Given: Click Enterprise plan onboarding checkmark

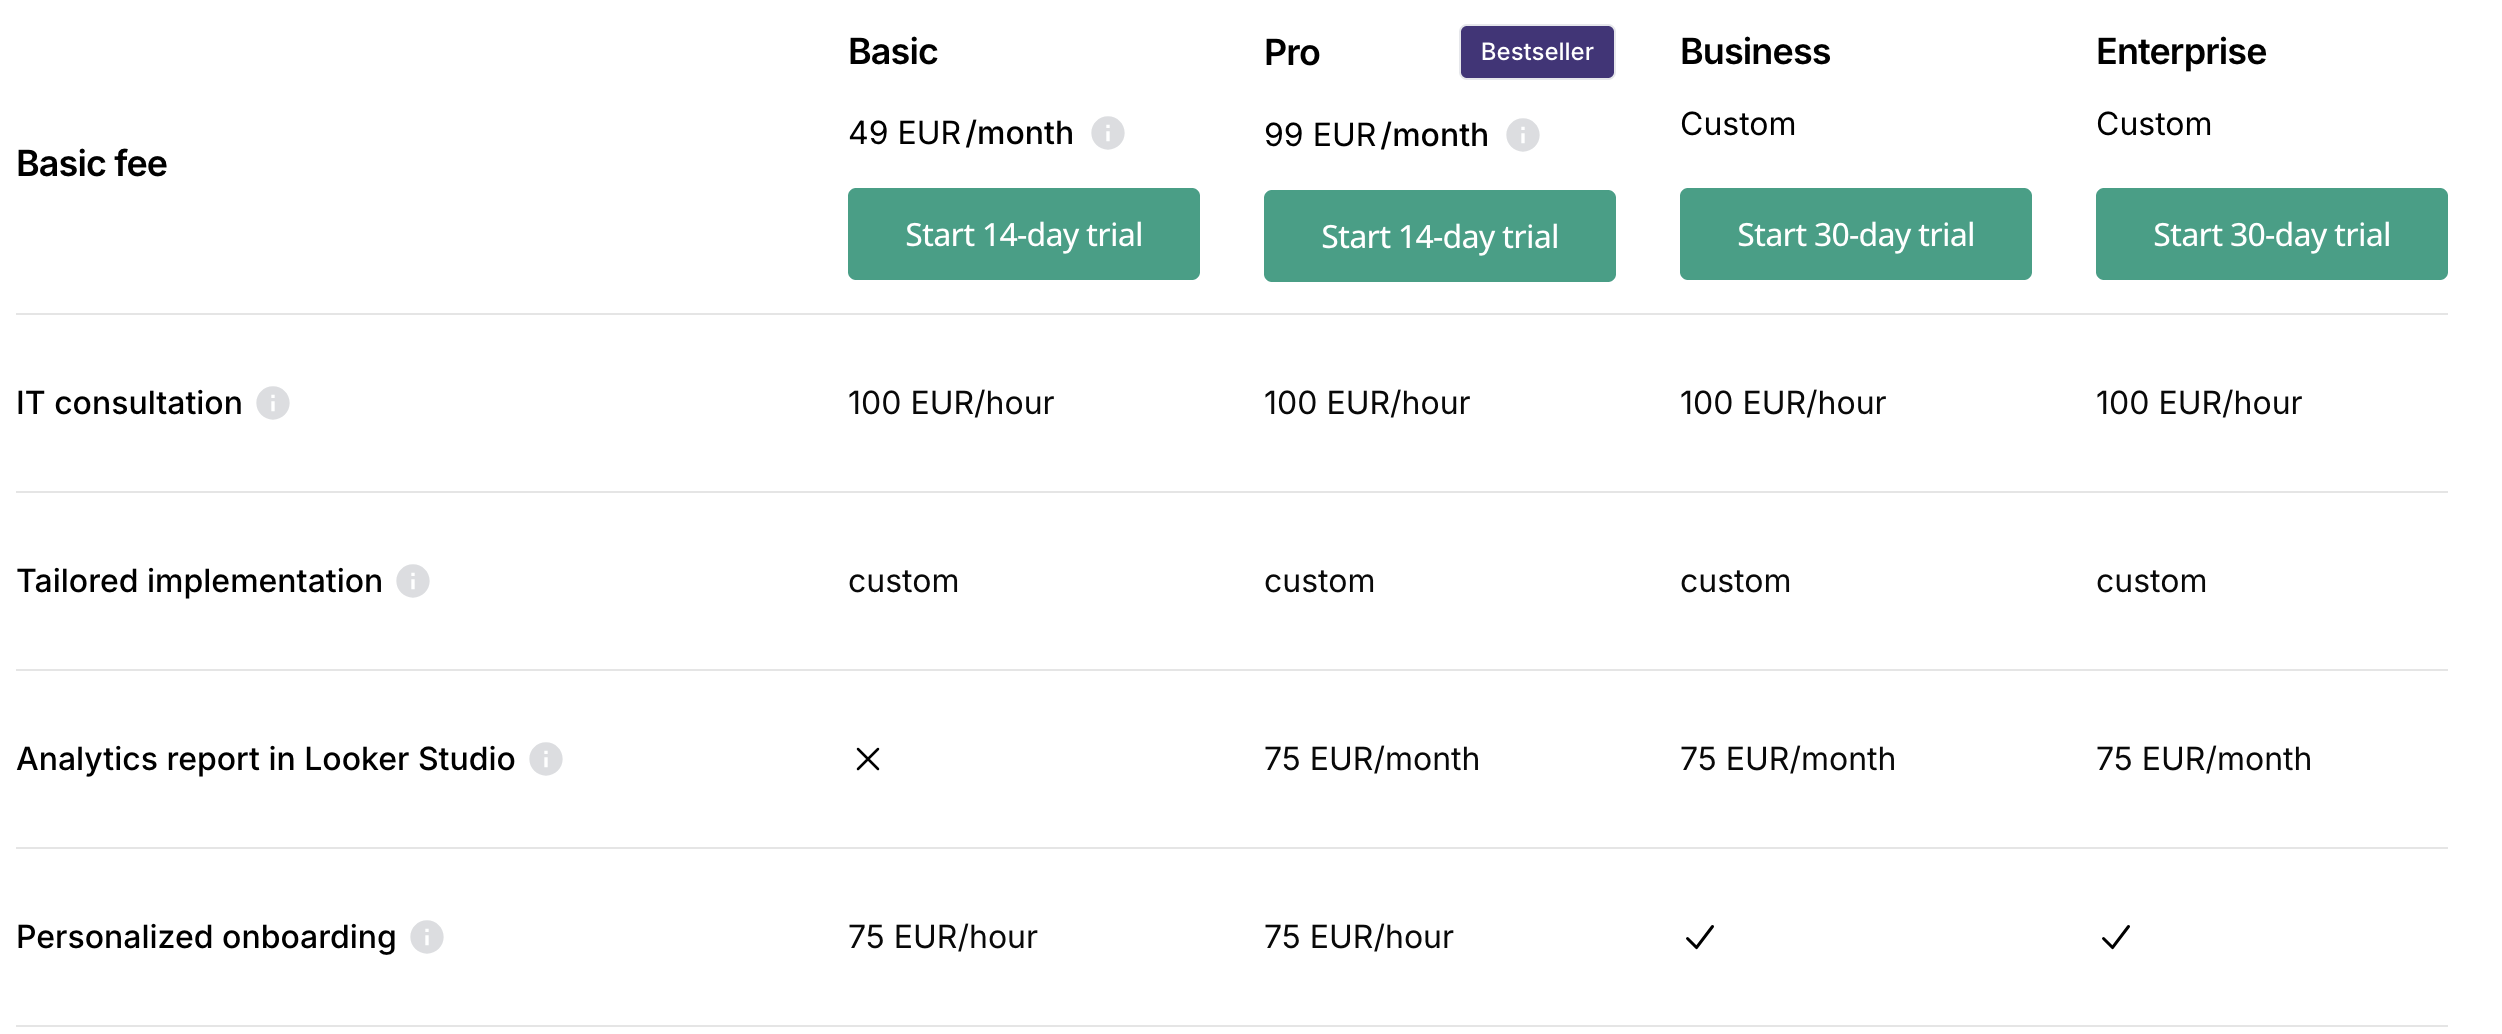Looking at the screenshot, I should (2116, 937).
